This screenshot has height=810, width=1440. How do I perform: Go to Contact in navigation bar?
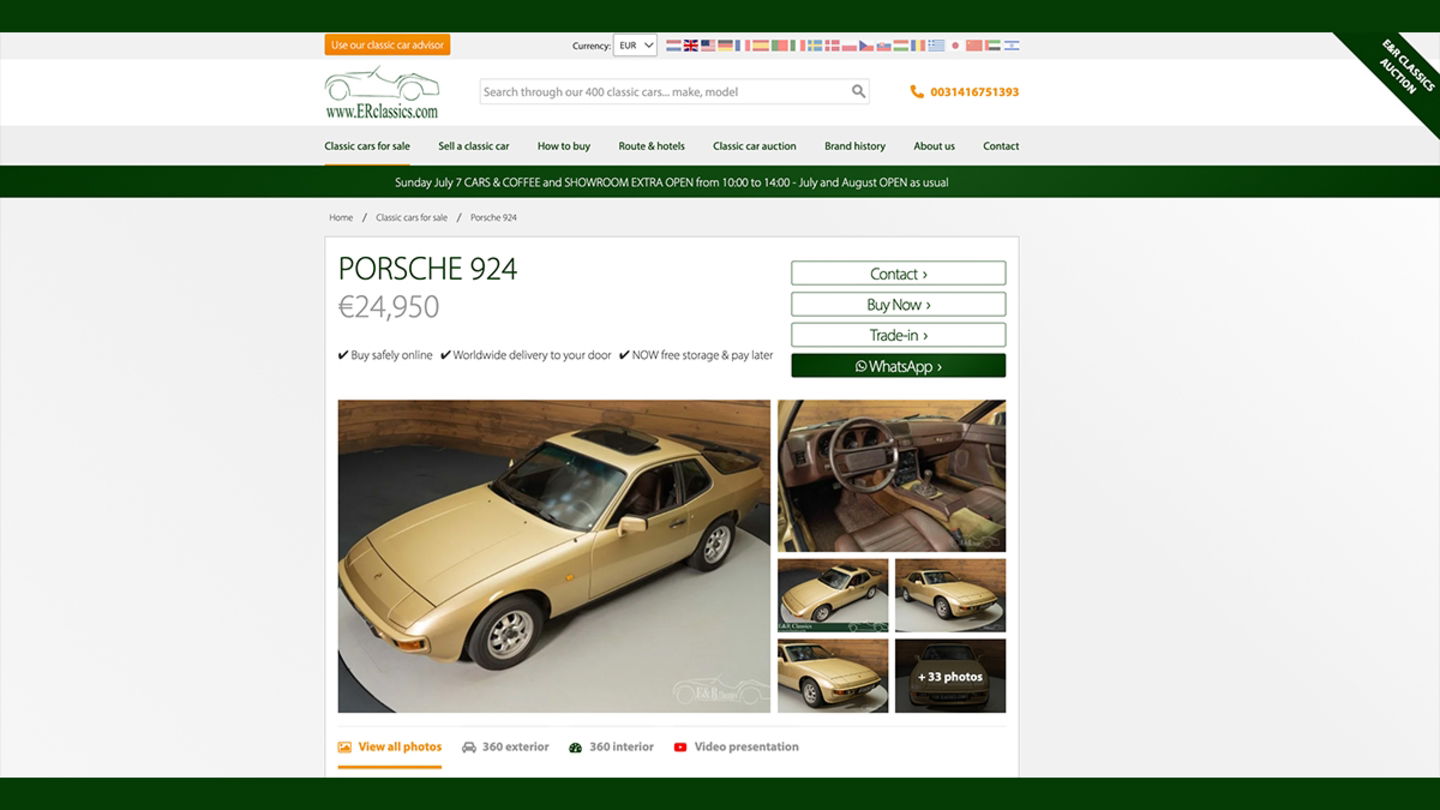(1001, 146)
